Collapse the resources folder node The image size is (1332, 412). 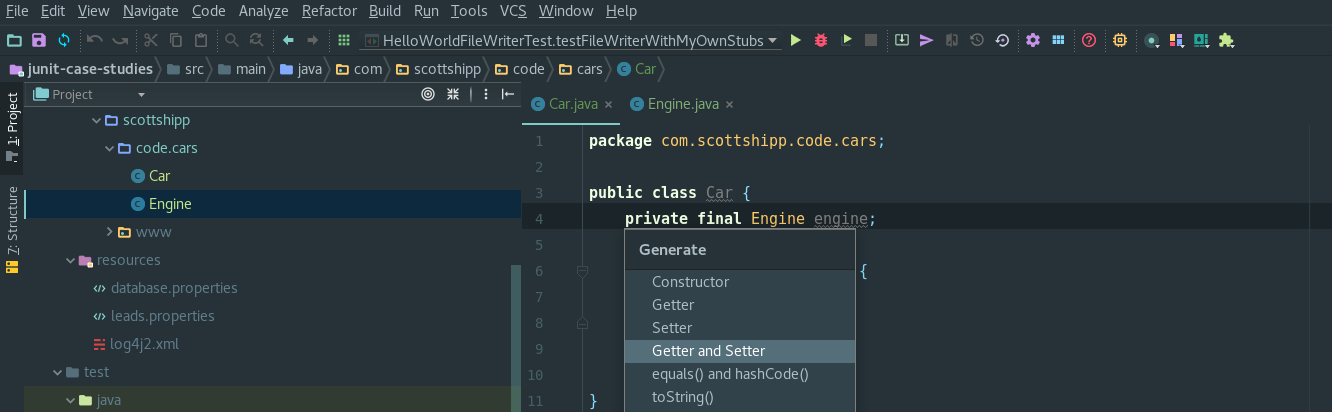pos(70,260)
